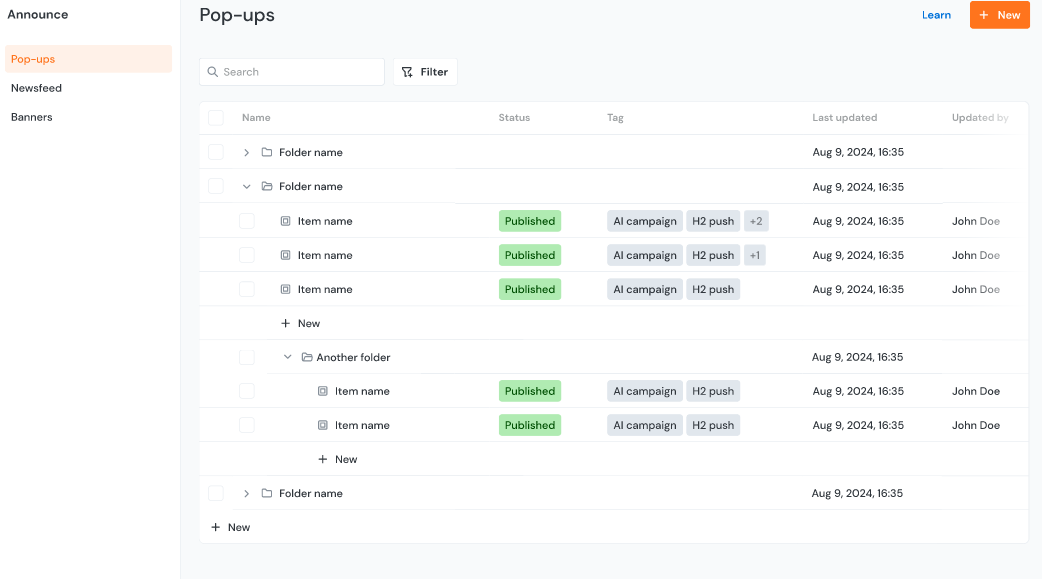Check the box for the Another folder row
The width and height of the screenshot is (1042, 579).
pyautogui.click(x=246, y=357)
